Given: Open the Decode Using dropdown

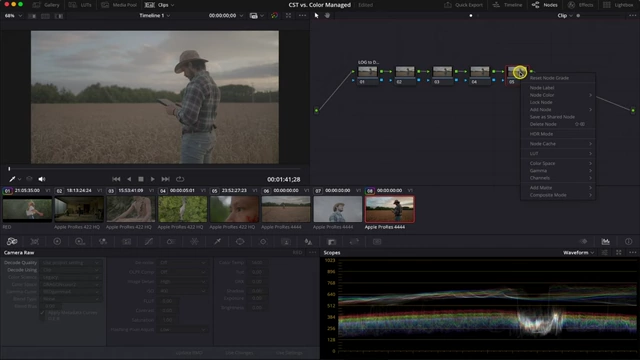Looking at the screenshot, I should click(71, 270).
